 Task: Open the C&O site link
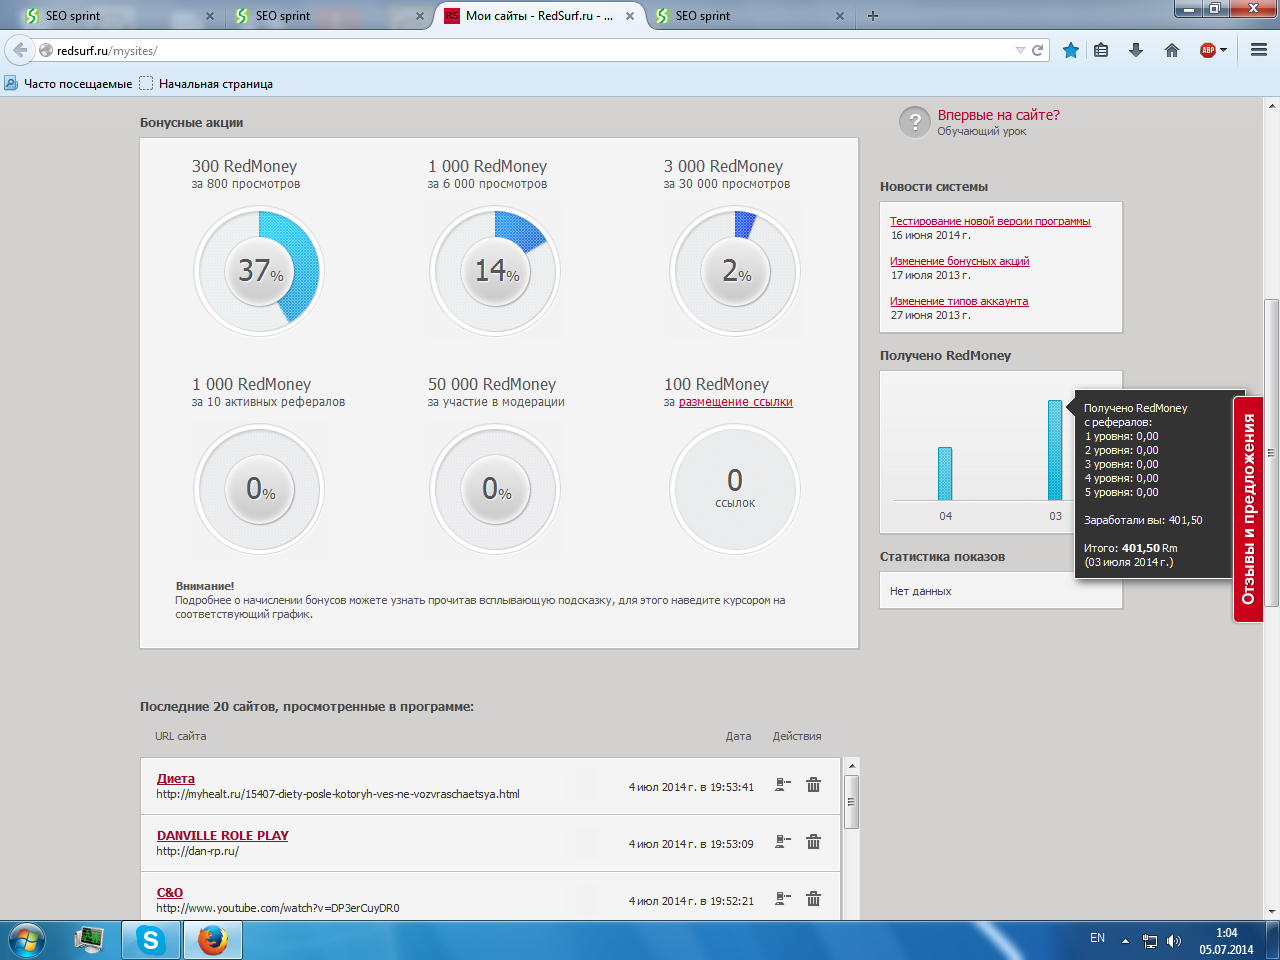(170, 892)
